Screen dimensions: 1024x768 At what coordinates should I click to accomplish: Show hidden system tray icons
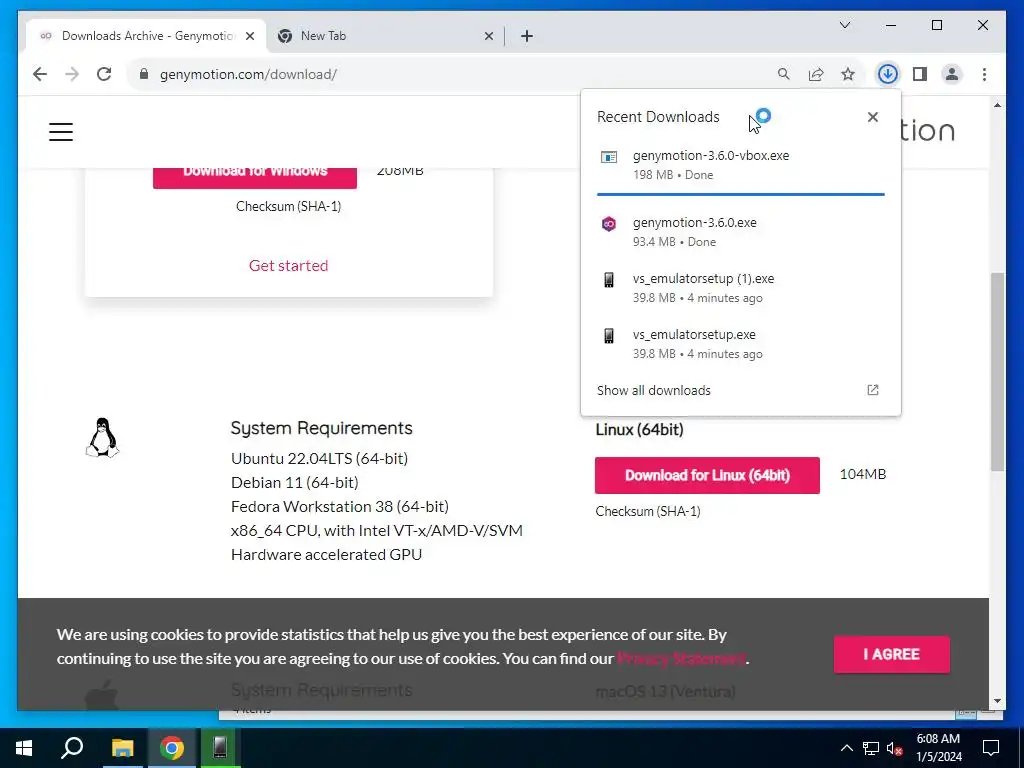(x=846, y=748)
